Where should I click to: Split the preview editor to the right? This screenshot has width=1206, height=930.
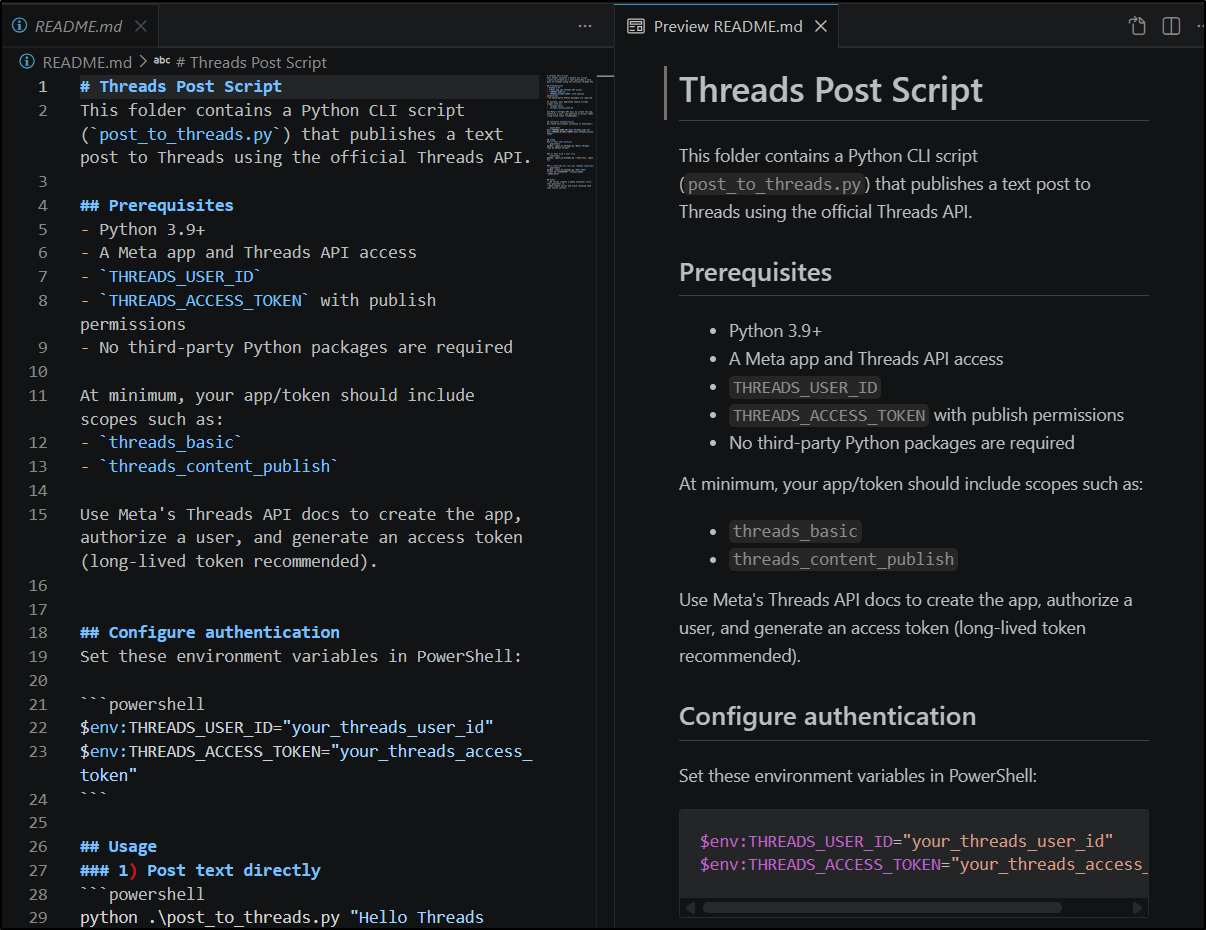coord(1171,27)
